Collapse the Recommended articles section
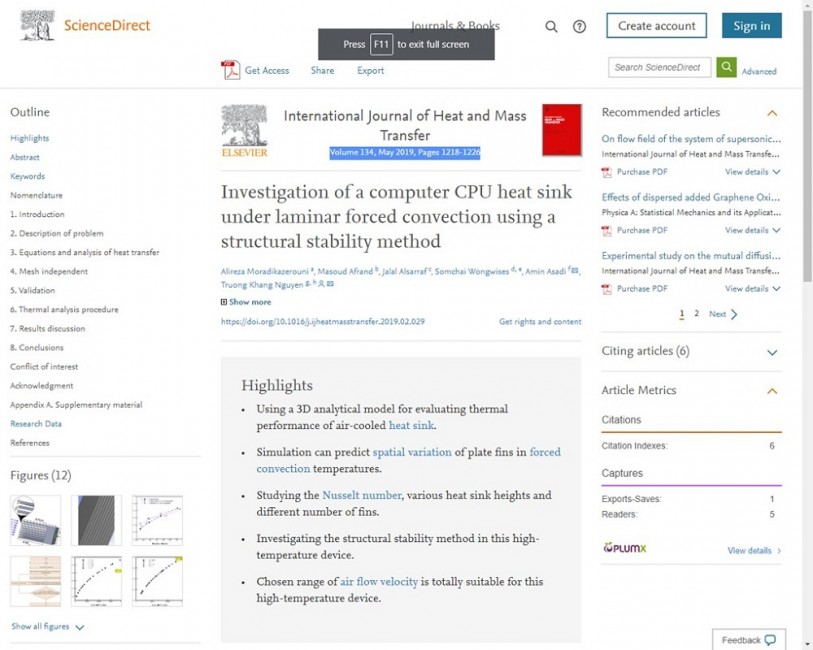 (x=772, y=113)
